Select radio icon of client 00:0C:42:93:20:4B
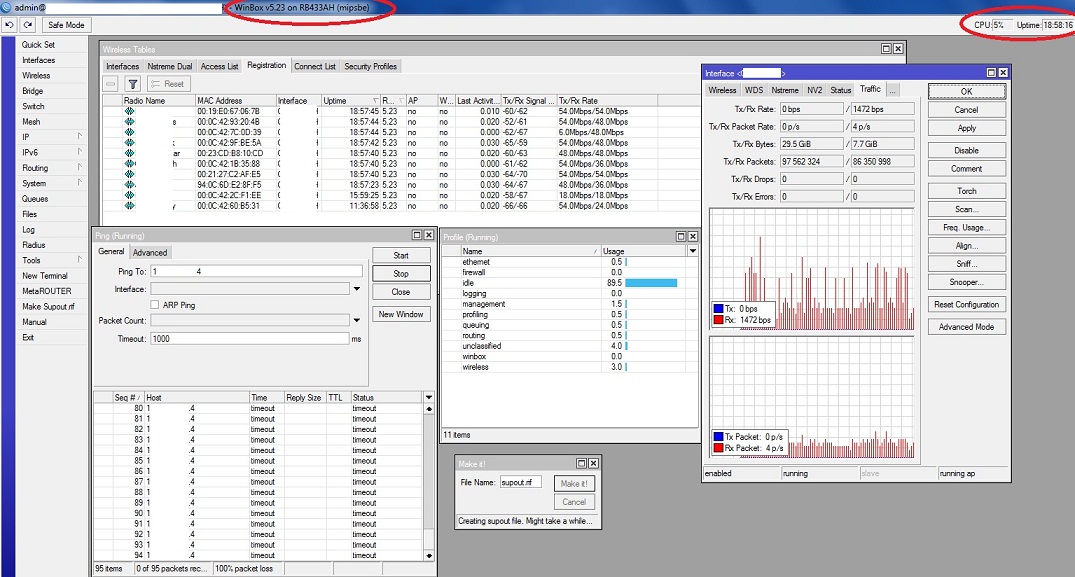 point(130,121)
